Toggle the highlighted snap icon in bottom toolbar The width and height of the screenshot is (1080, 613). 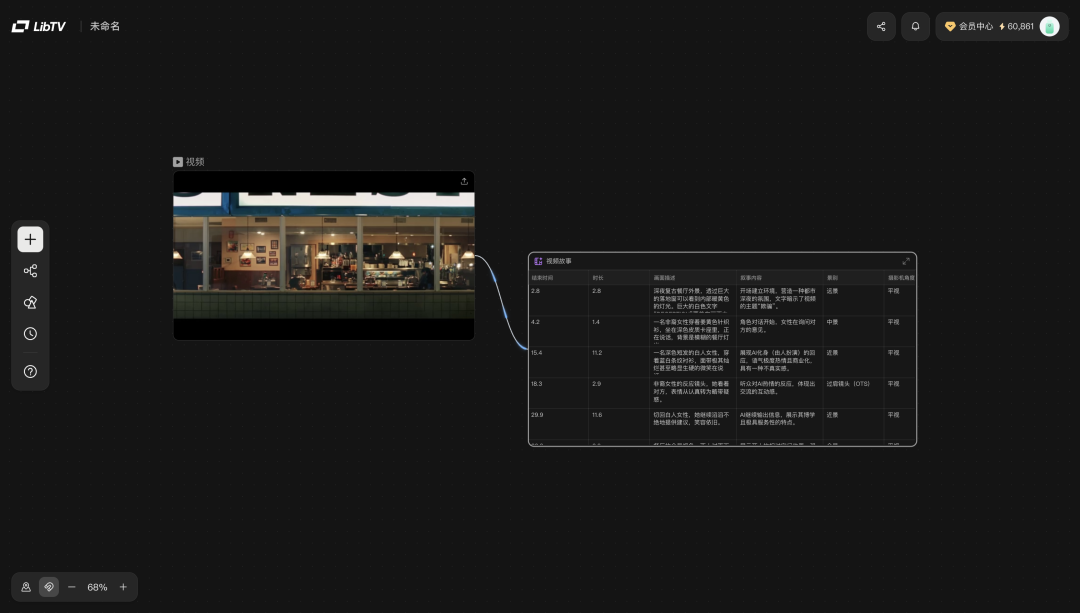point(49,587)
